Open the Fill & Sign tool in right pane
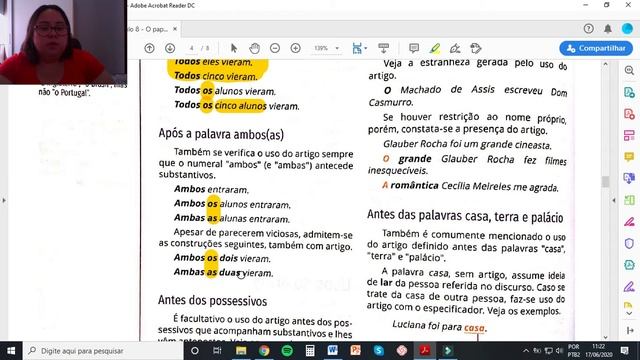 (x=629, y=222)
